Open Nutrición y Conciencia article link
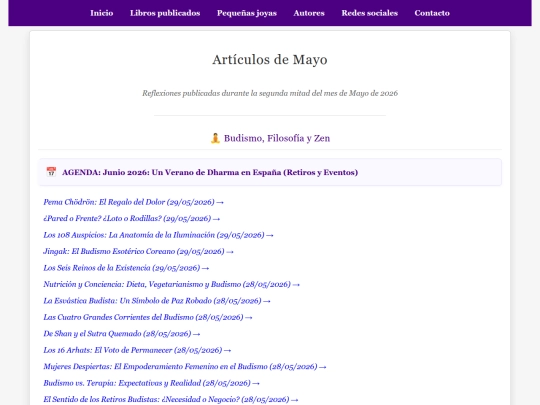 pos(172,284)
